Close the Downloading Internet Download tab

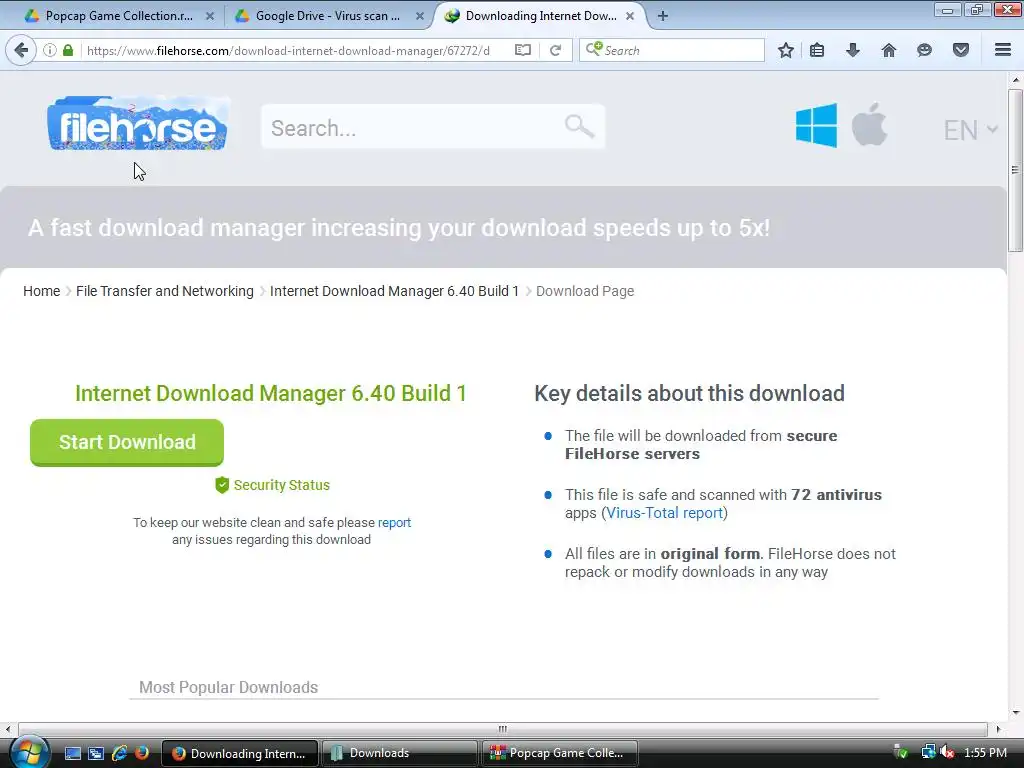tap(630, 16)
